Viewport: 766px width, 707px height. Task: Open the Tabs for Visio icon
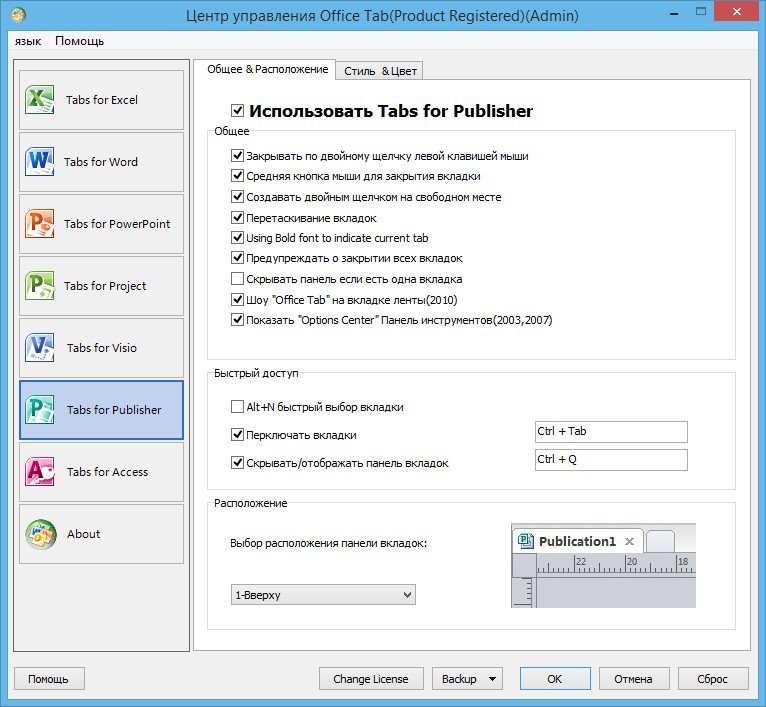click(x=41, y=348)
